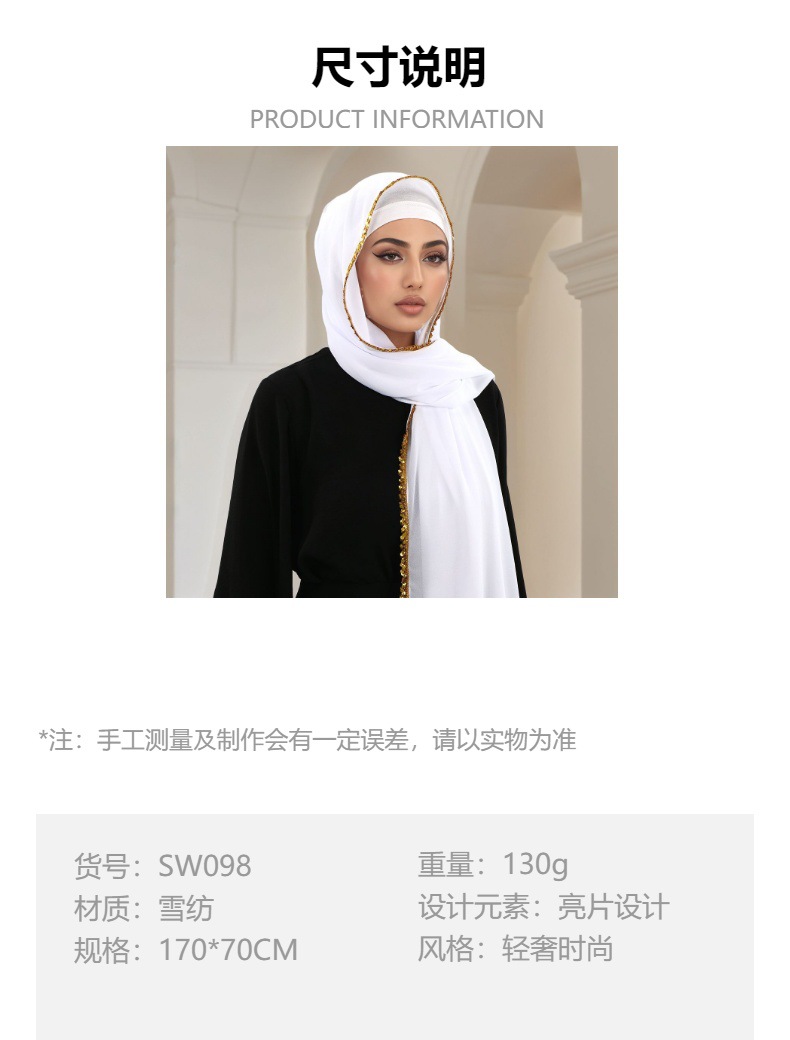The image size is (790, 1040).
Task: Click the 130g weight value
Action: click(x=535, y=864)
